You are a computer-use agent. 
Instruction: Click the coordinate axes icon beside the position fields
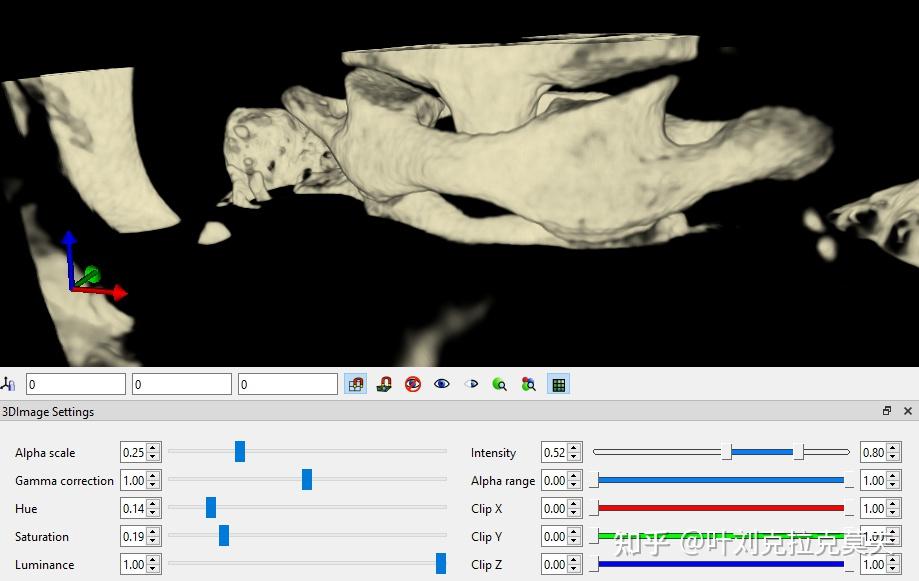click(x=9, y=384)
